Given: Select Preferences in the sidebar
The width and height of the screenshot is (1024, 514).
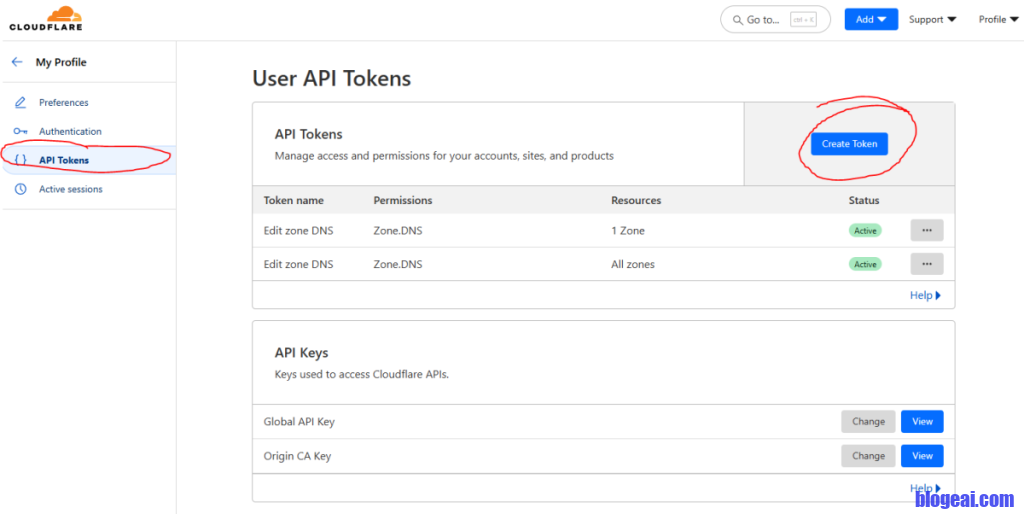Looking at the screenshot, I should point(63,103).
